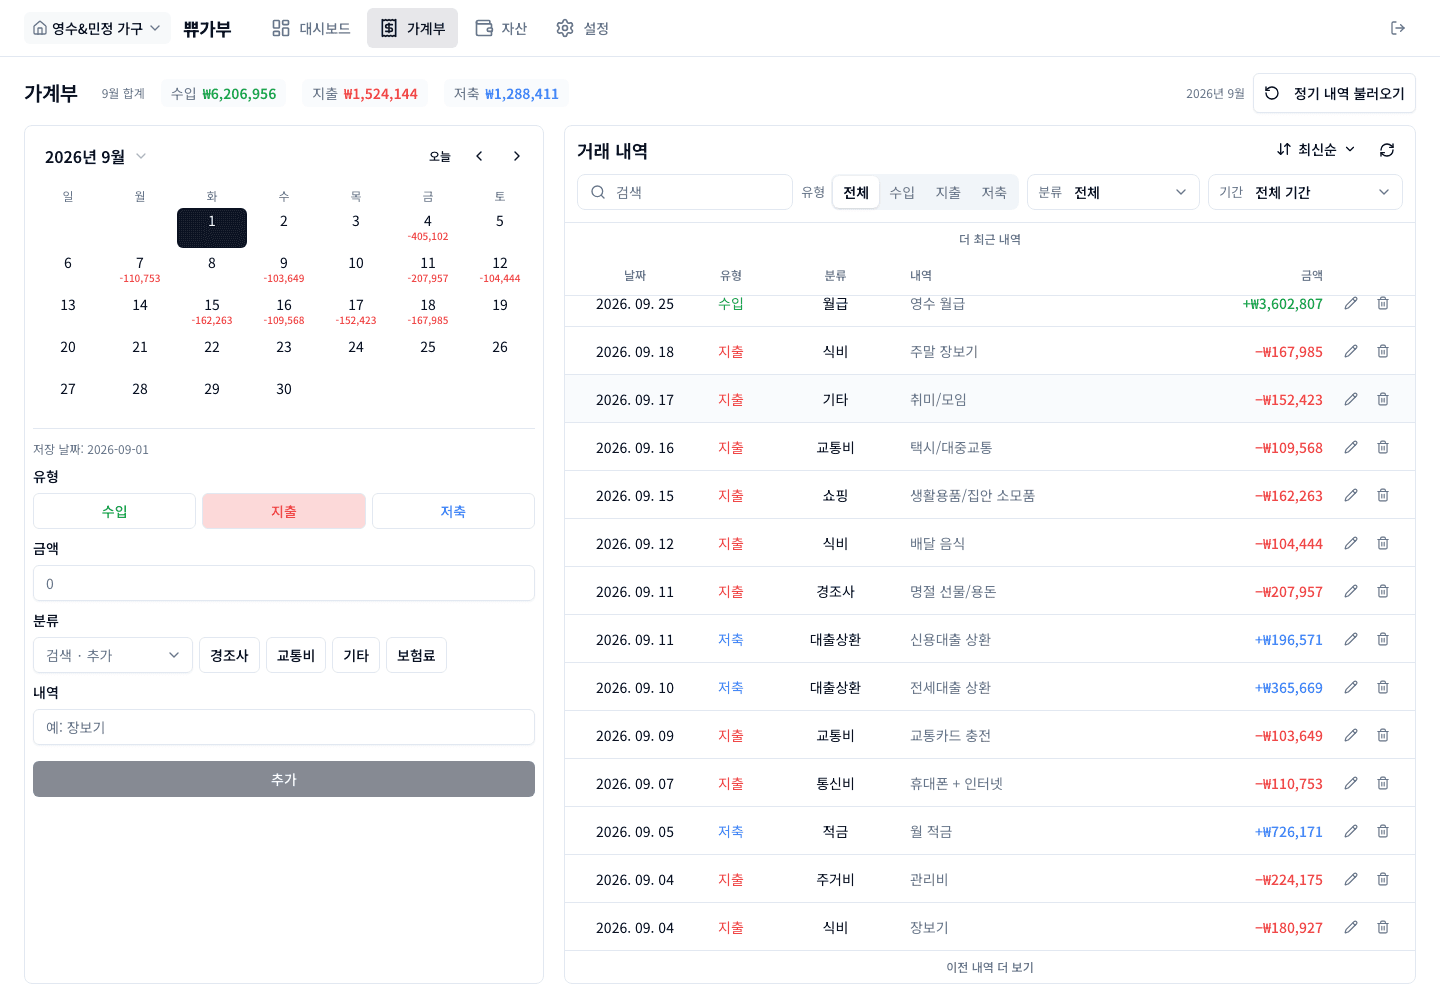This screenshot has width=1440, height=1000.
Task: Click the 추가 button
Action: point(284,779)
